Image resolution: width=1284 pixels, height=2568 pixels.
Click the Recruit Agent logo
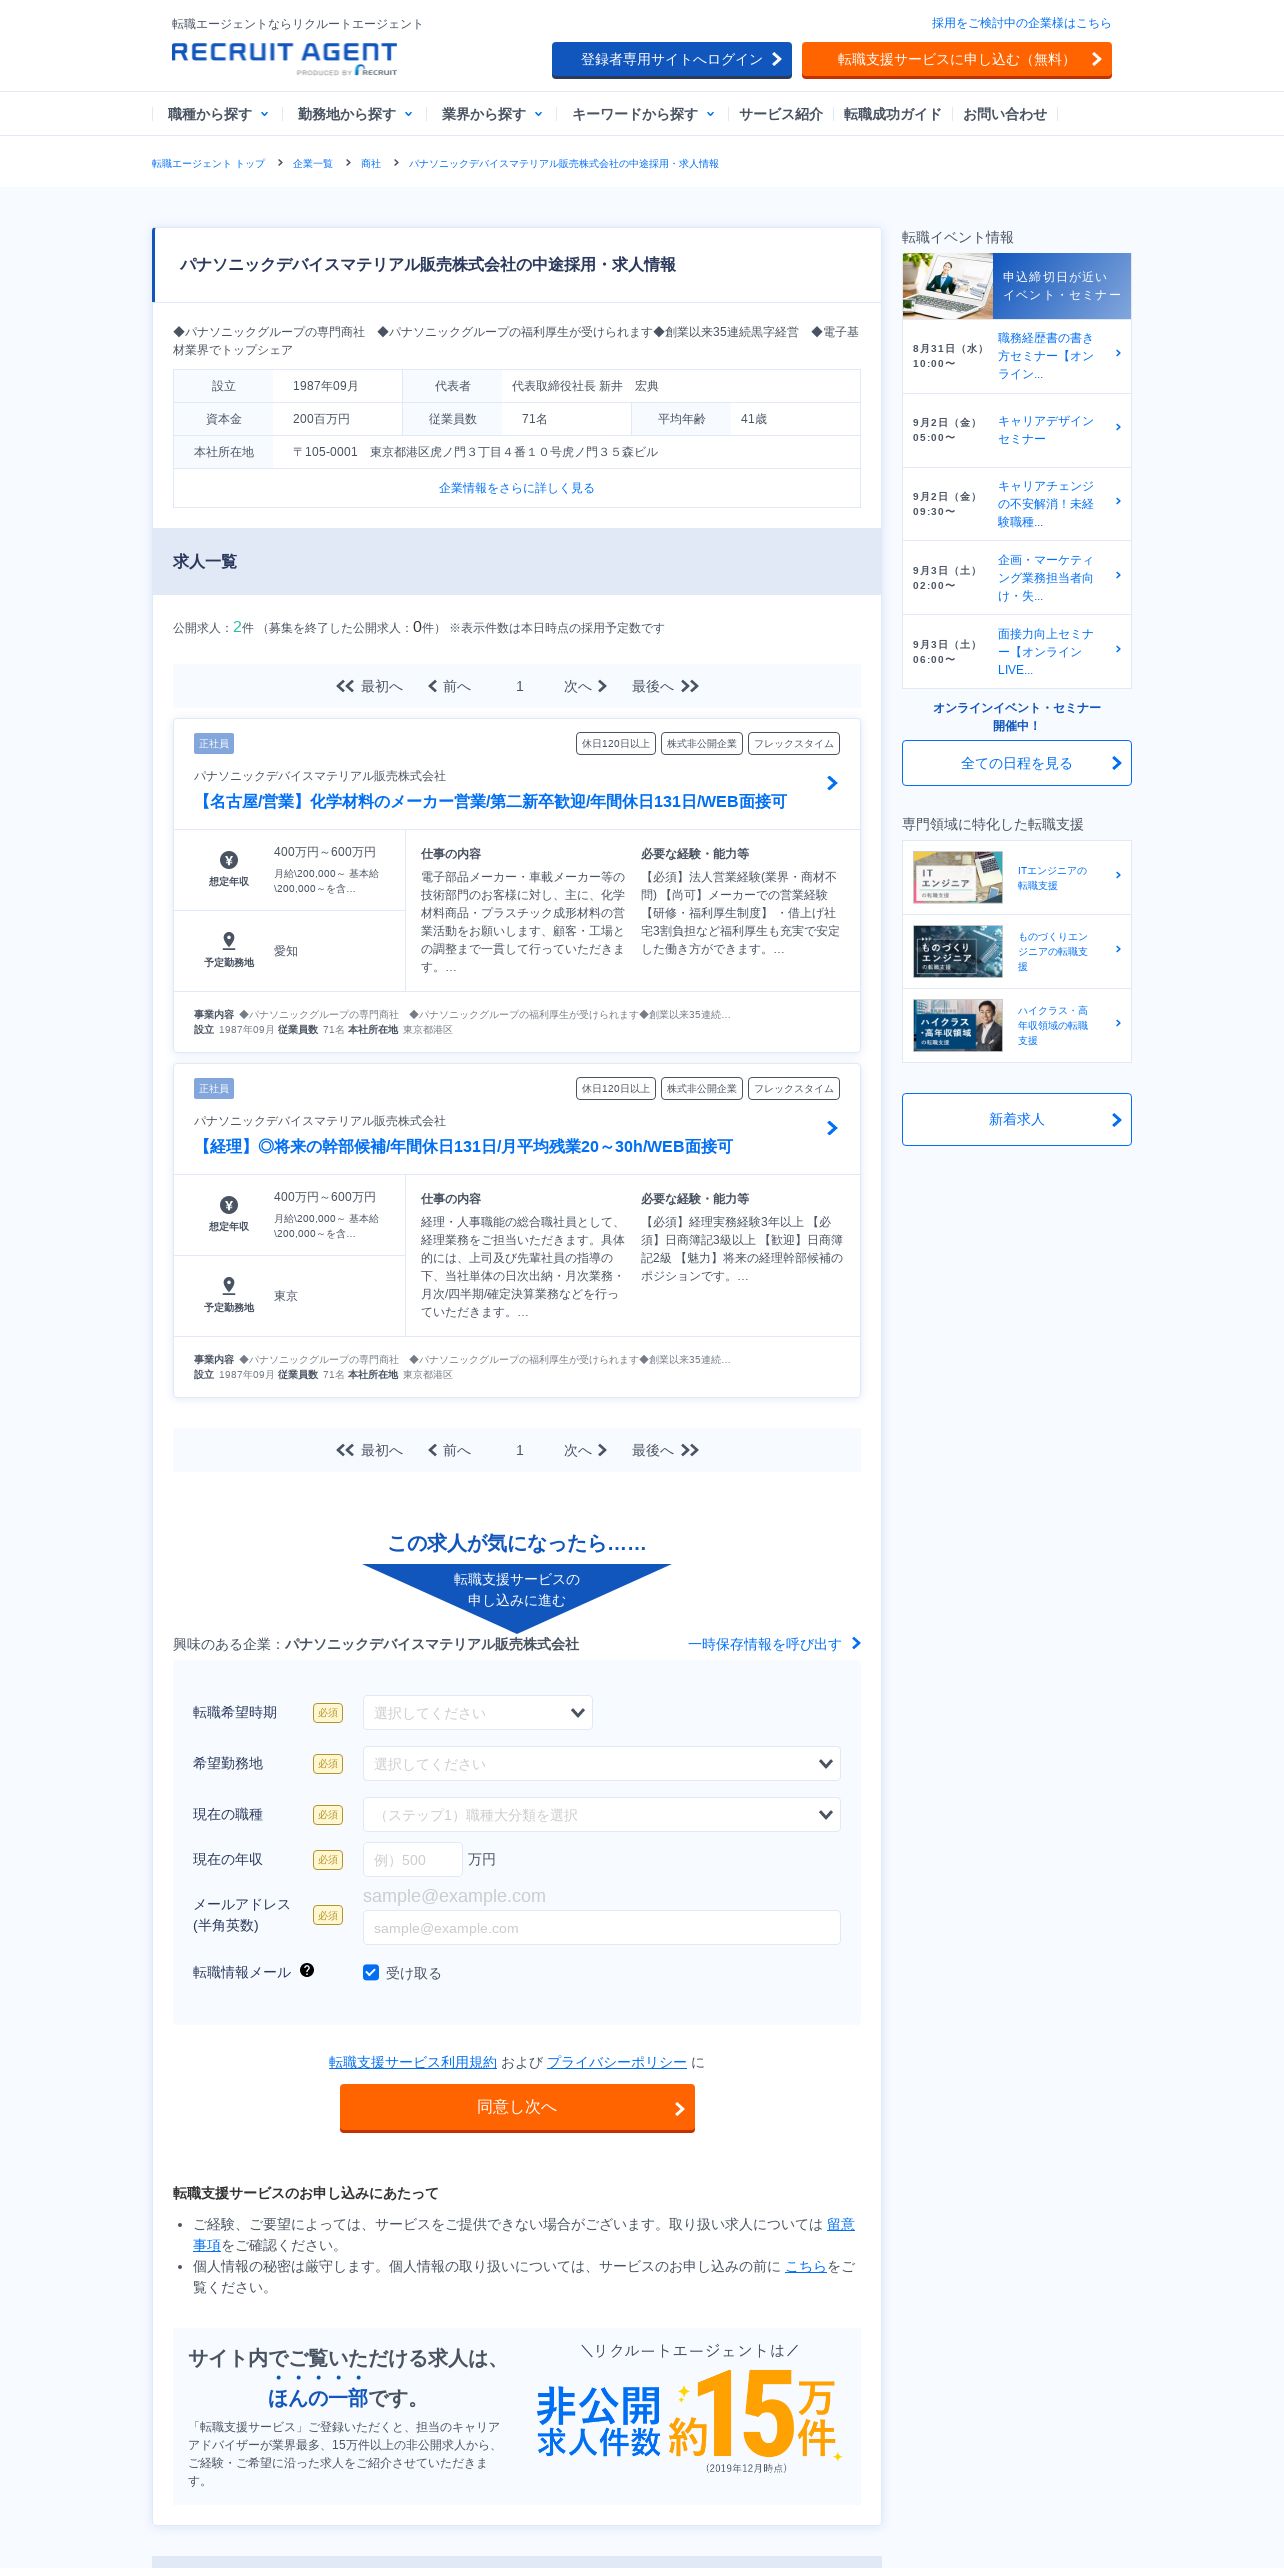284,58
